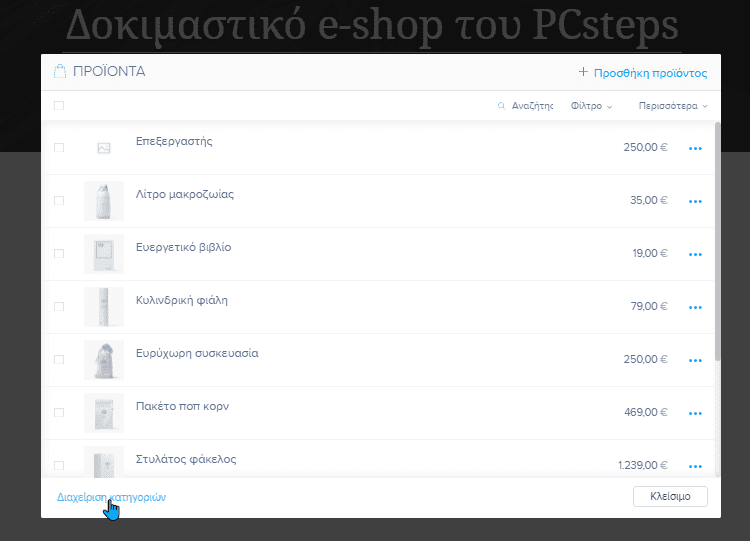The image size is (750, 541).
Task: Open the Διαχείριση κατηγοριών link
Action: 111,497
